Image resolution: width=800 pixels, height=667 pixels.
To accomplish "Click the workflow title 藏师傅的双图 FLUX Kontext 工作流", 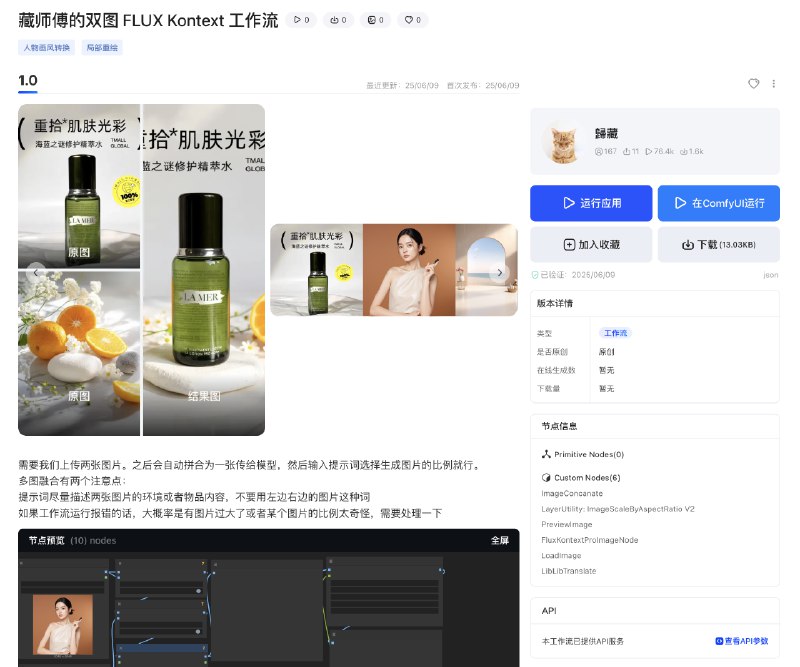I will [x=148, y=20].
